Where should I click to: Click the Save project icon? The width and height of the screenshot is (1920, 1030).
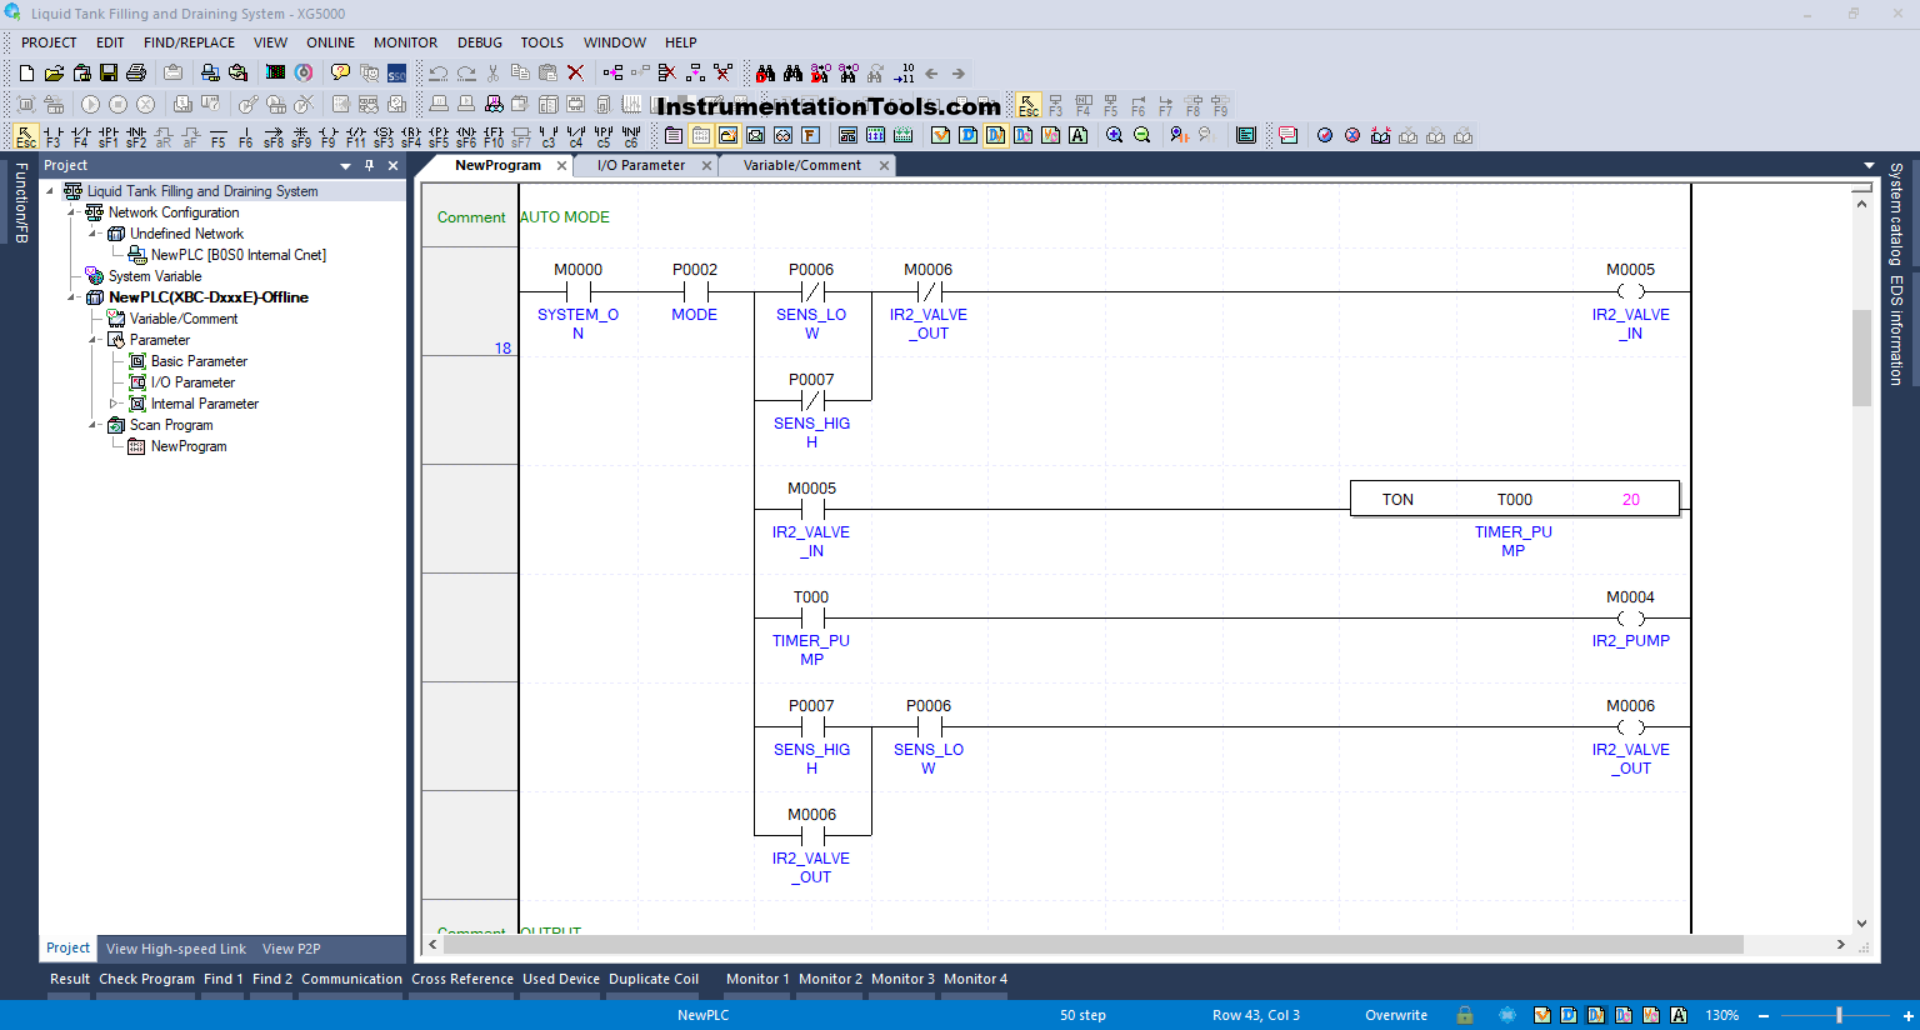[x=109, y=73]
